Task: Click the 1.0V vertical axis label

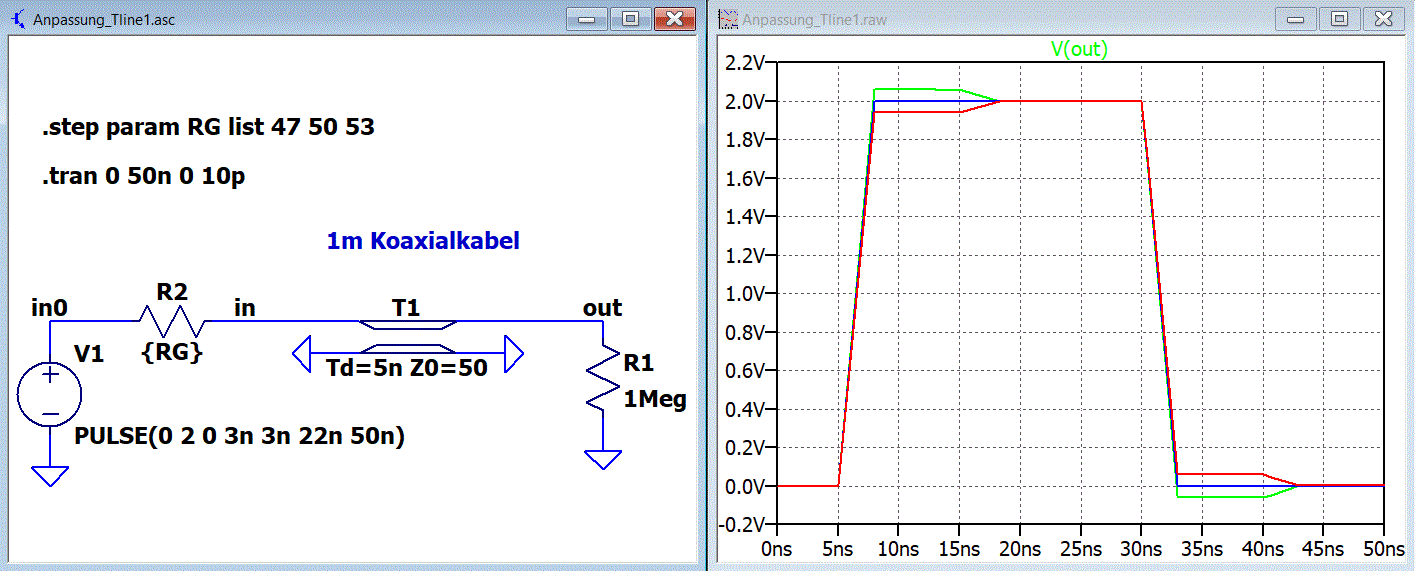Action: [743, 294]
